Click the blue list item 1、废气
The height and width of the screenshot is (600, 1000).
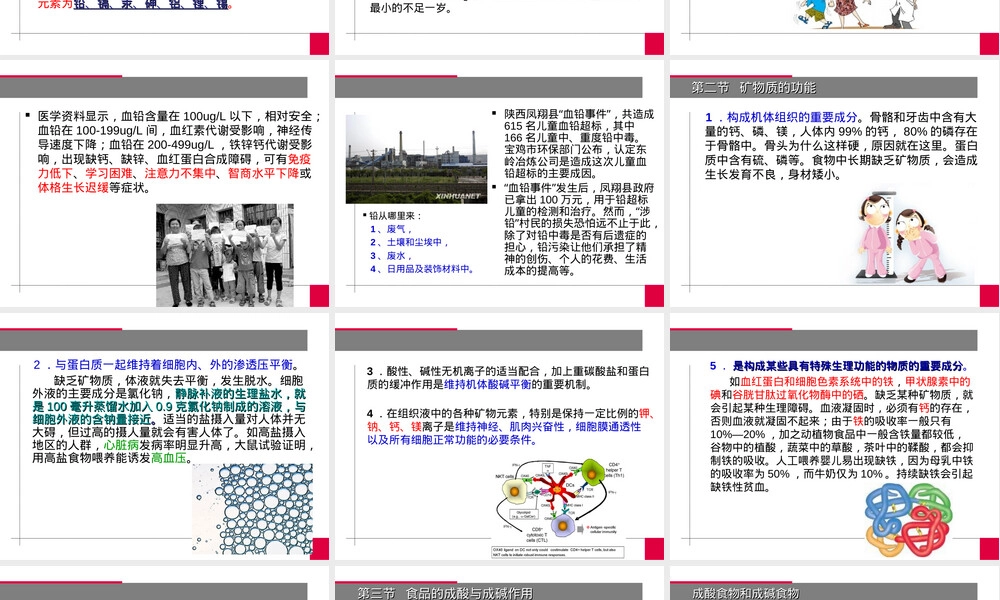(391, 229)
